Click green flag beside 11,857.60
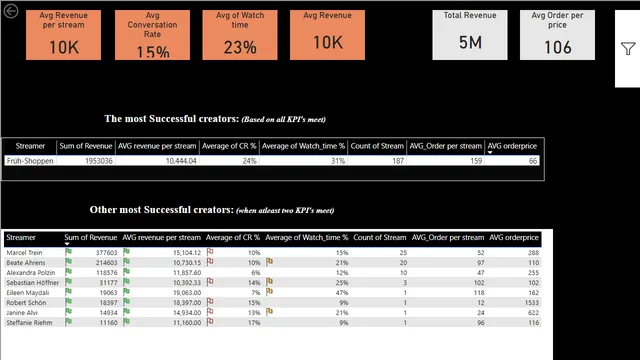The image size is (640, 360). pyautogui.click(x=127, y=272)
